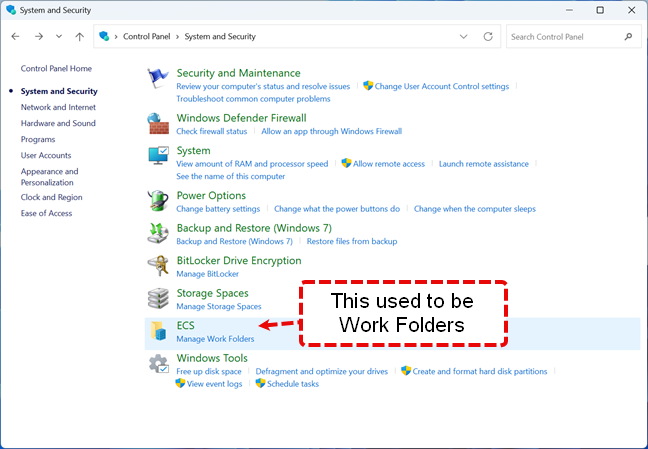Screen dimensions: 648x449
Task: Click Free up disk space
Action: point(209,371)
